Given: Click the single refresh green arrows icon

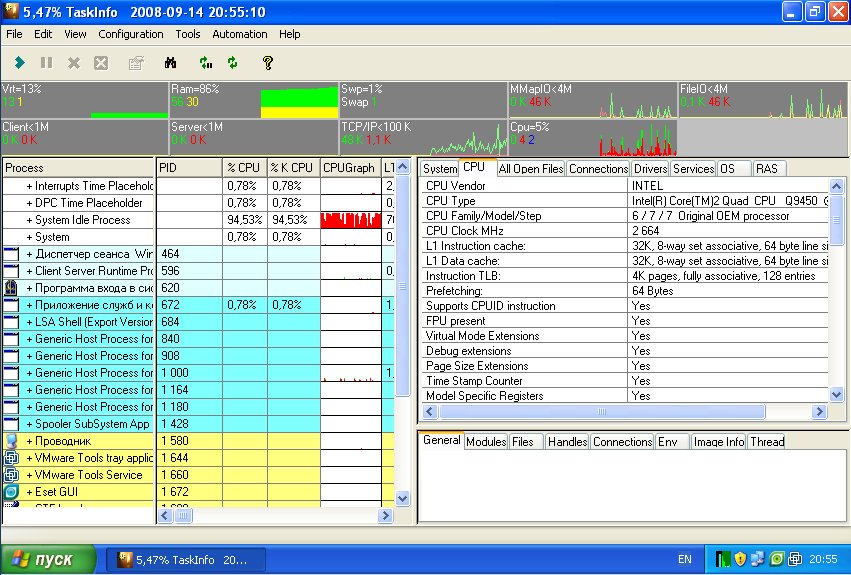Looking at the screenshot, I should pyautogui.click(x=233, y=63).
